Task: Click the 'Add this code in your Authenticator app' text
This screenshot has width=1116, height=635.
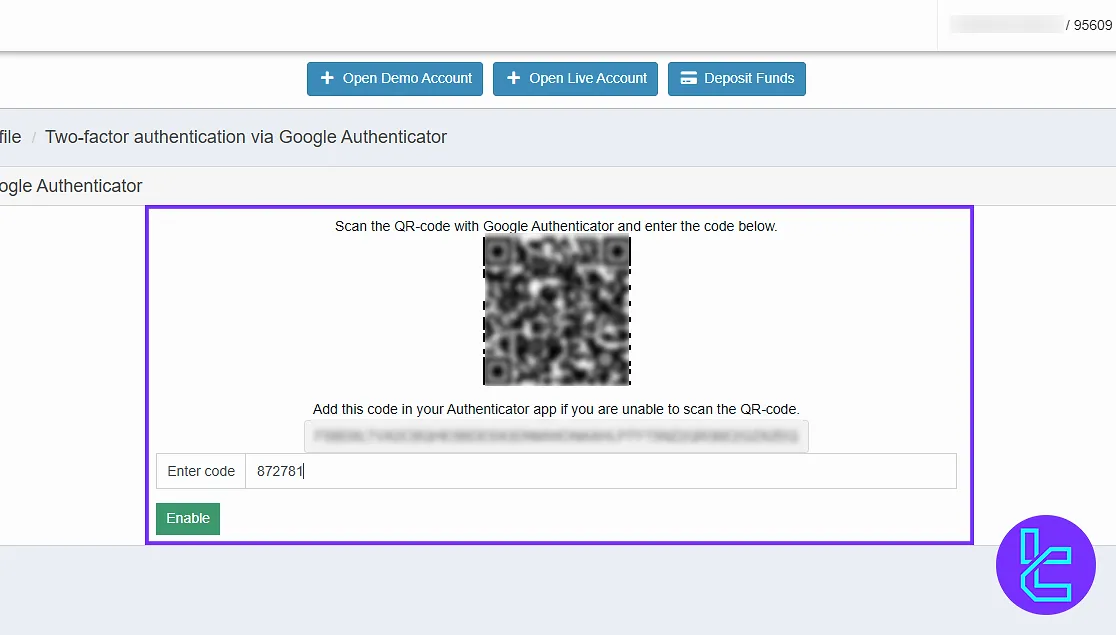Action: 556,409
